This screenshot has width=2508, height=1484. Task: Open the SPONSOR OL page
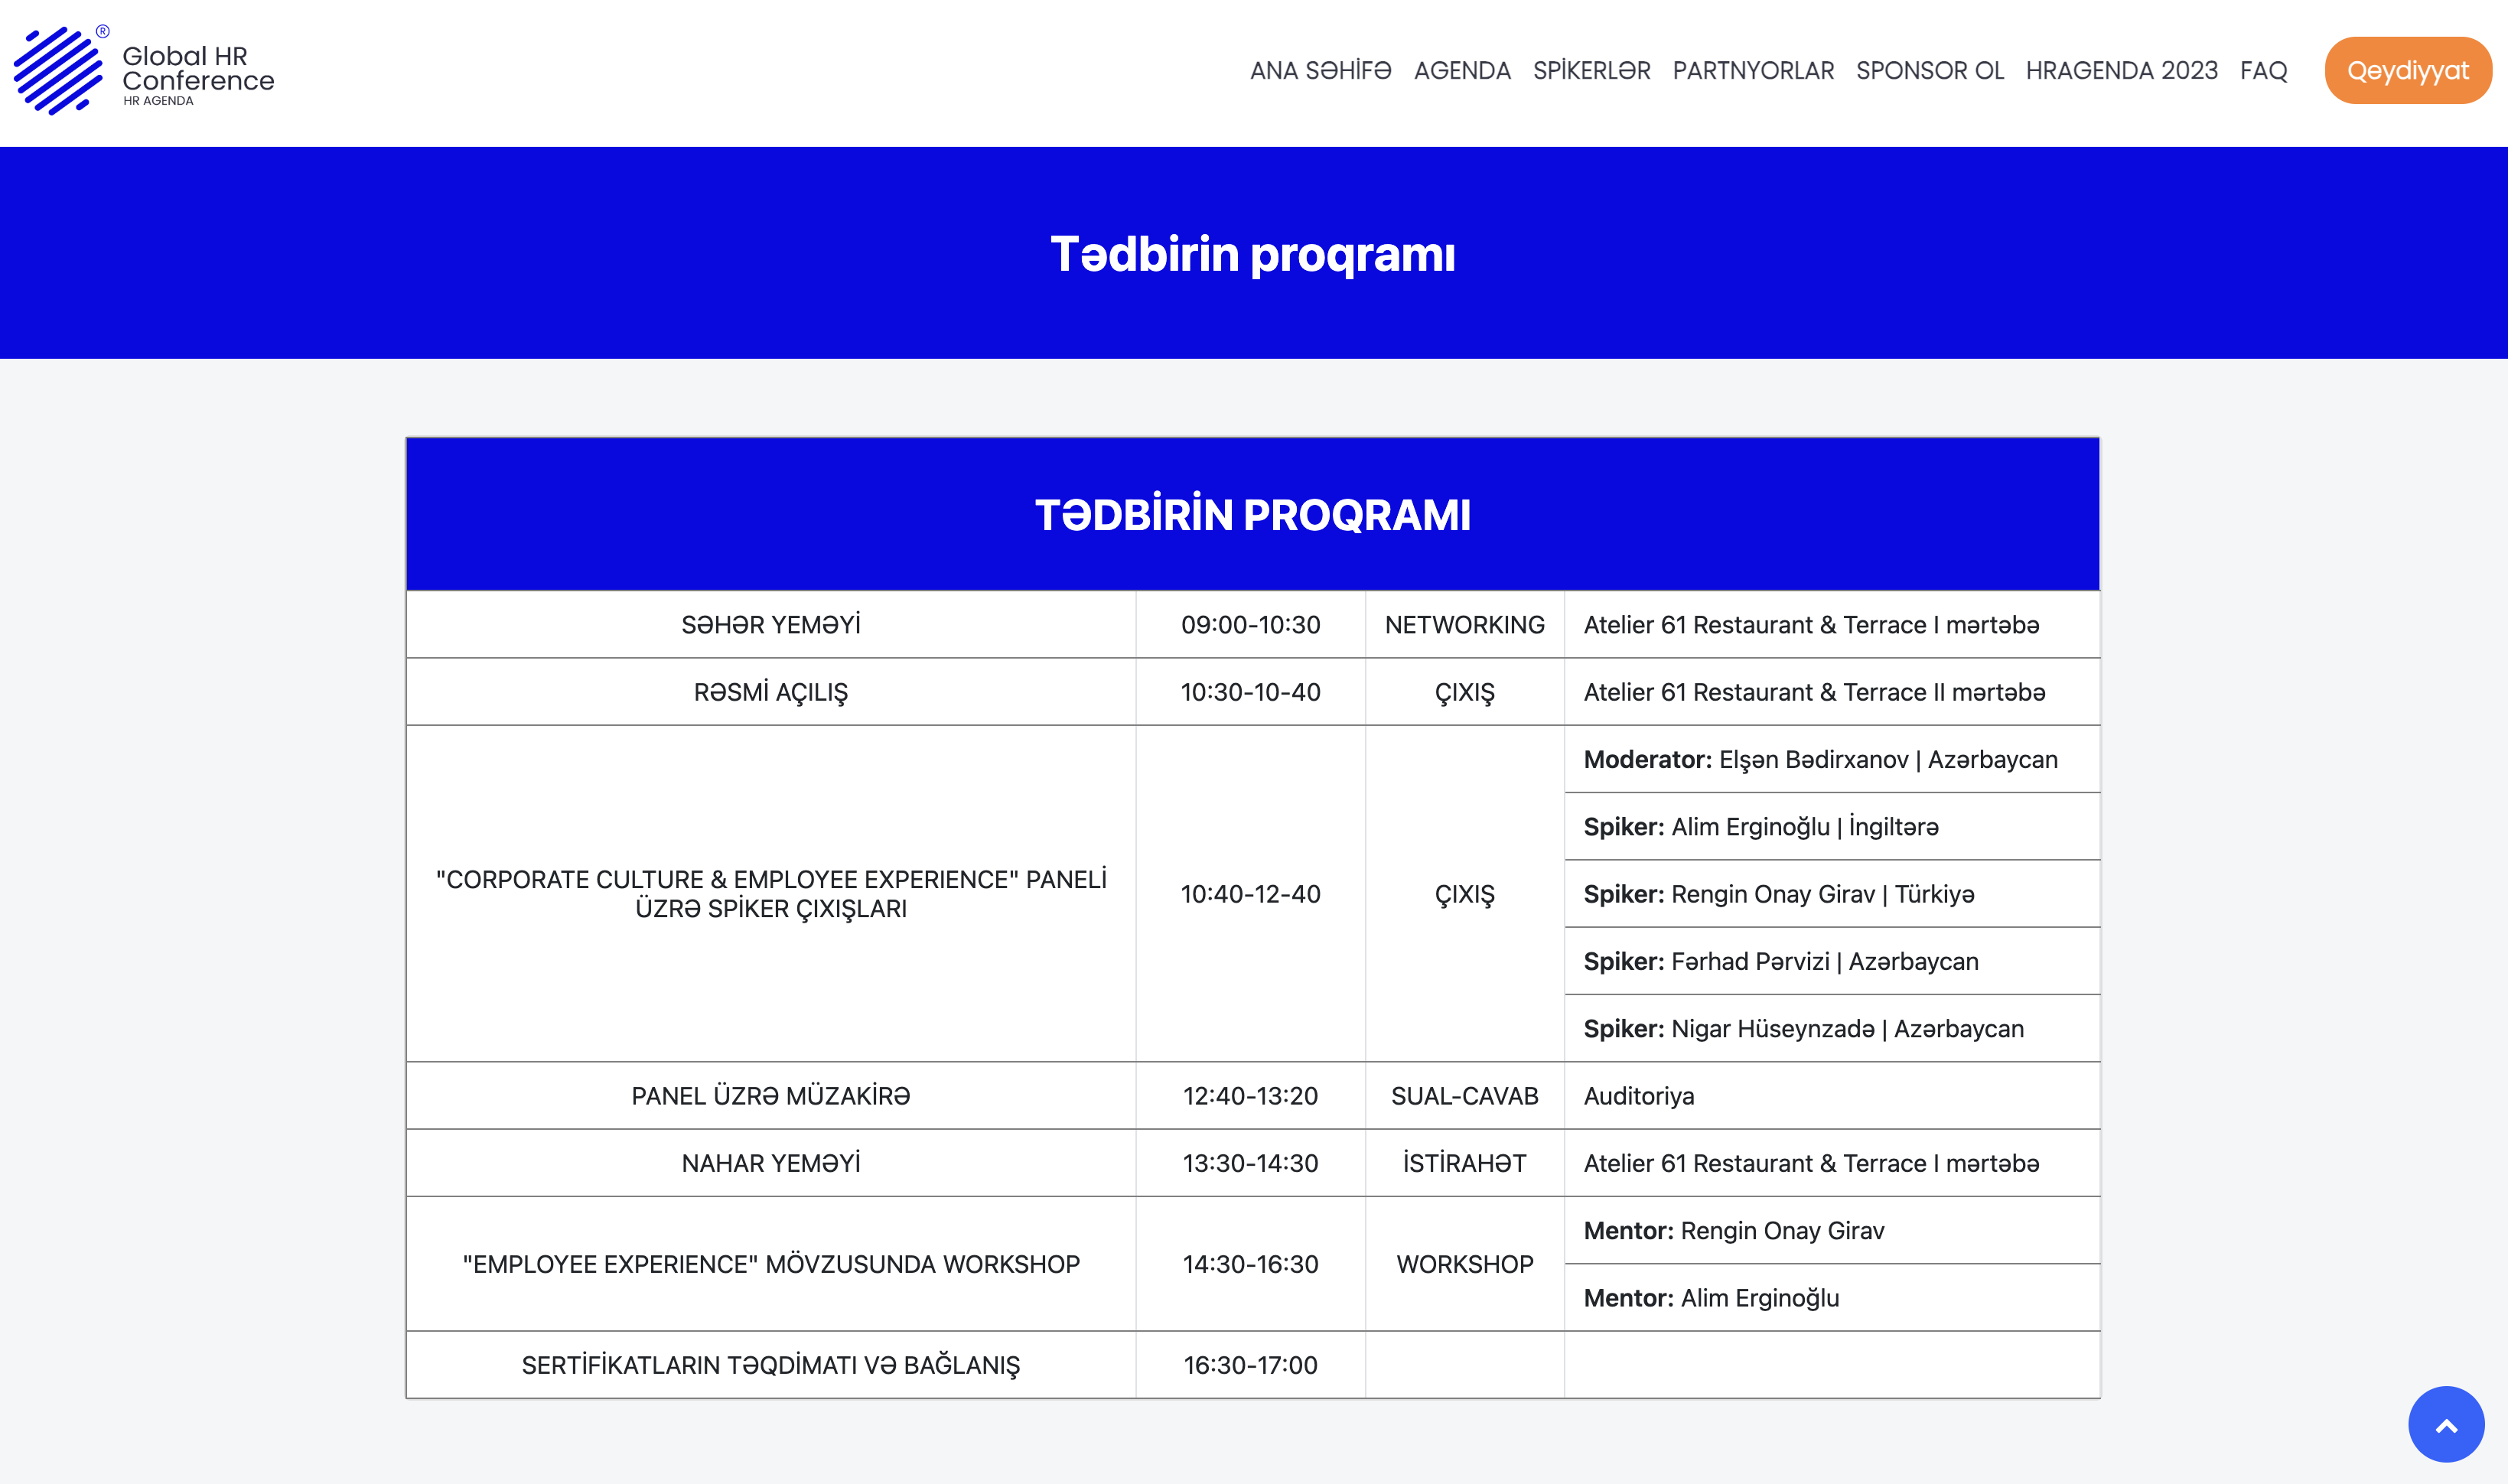(1929, 71)
